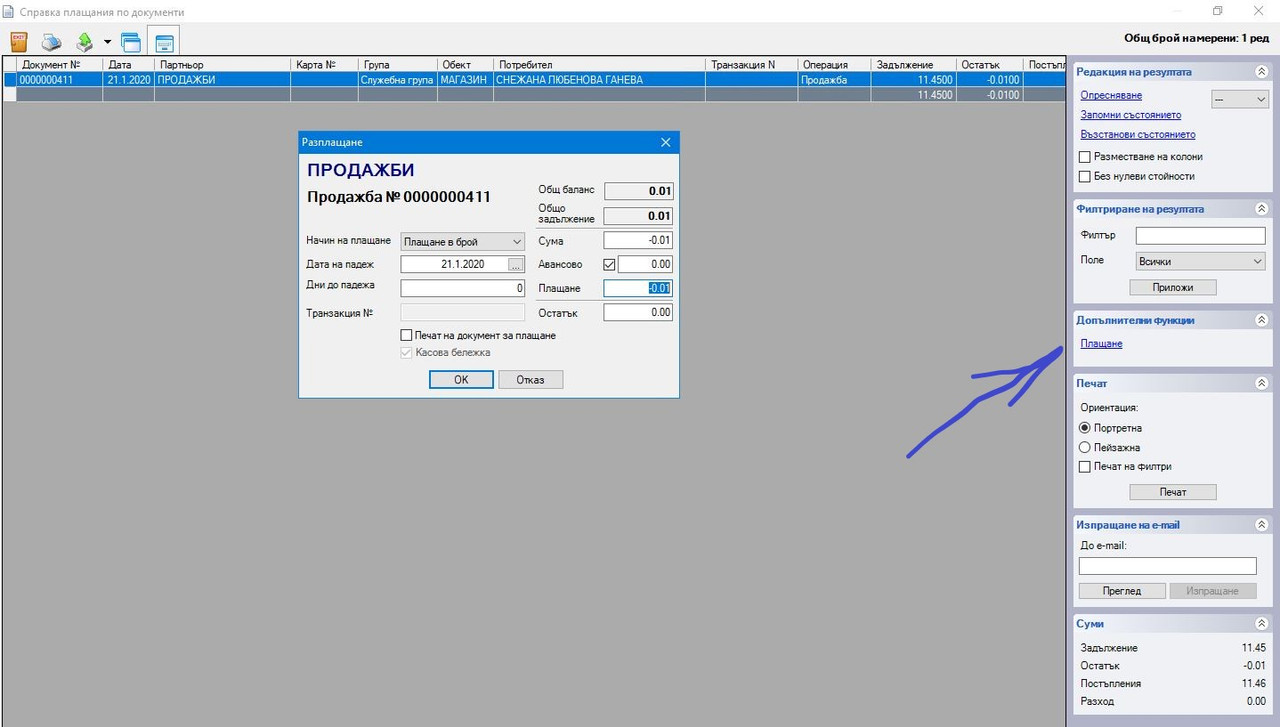The image size is (1280, 727).
Task: Click the dialog window toolbar icon
Action: (164, 42)
